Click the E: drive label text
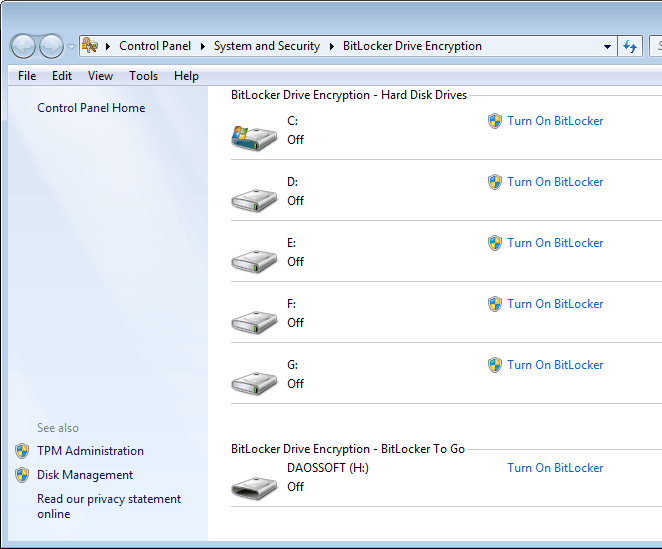 point(291,243)
